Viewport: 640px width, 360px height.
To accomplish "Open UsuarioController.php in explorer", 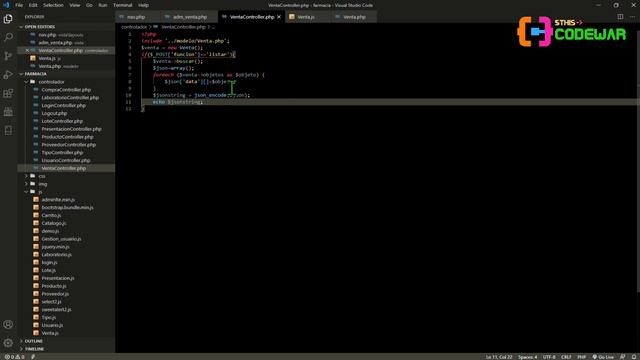I will pos(66,160).
